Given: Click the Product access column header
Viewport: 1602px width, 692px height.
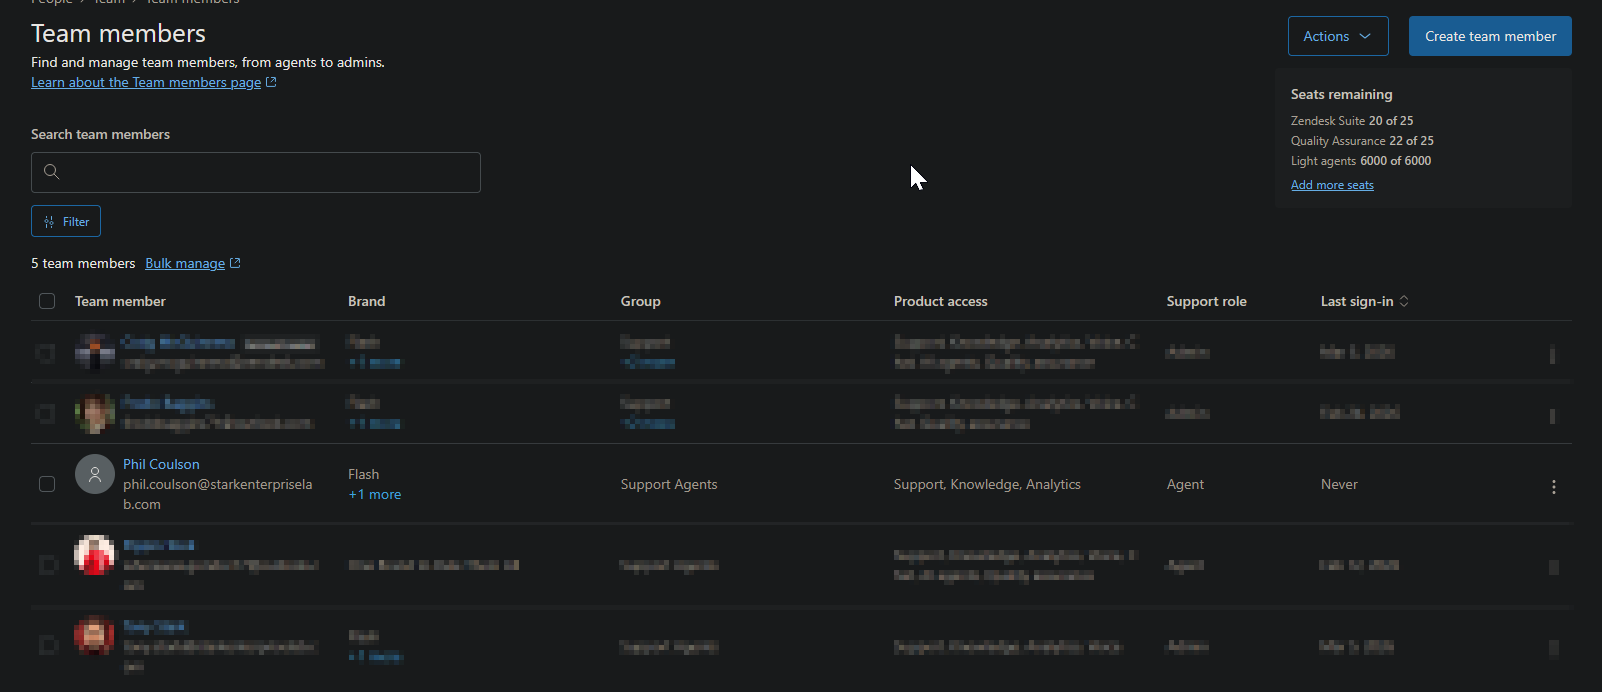Looking at the screenshot, I should tap(940, 301).
